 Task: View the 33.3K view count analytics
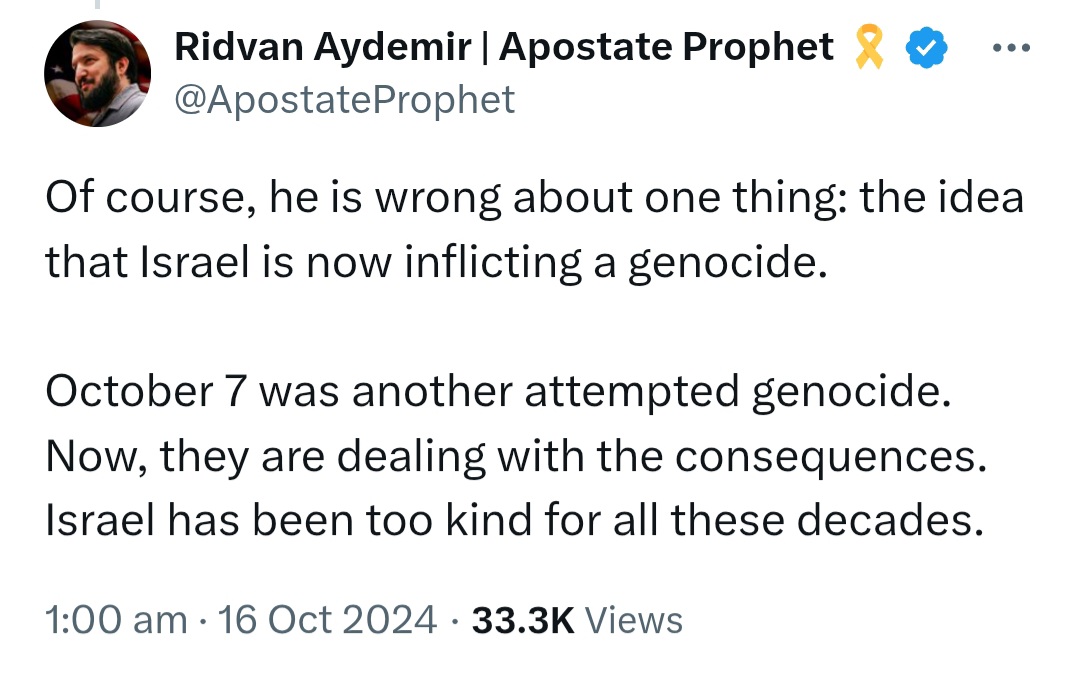522,620
